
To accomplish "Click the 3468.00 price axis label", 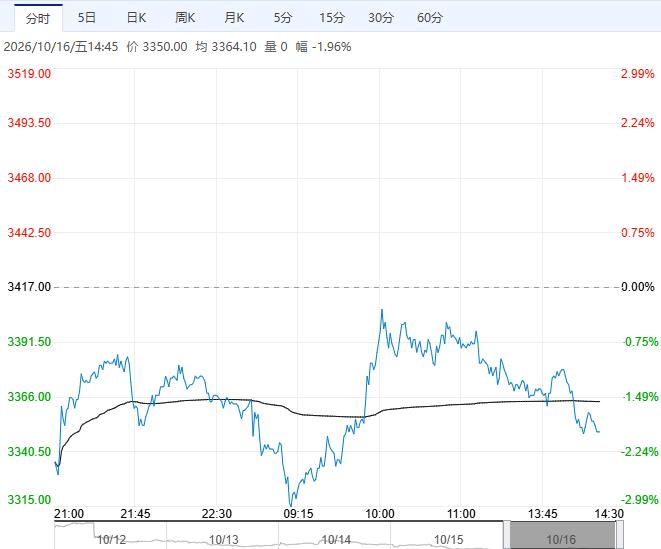I will 29,178.
